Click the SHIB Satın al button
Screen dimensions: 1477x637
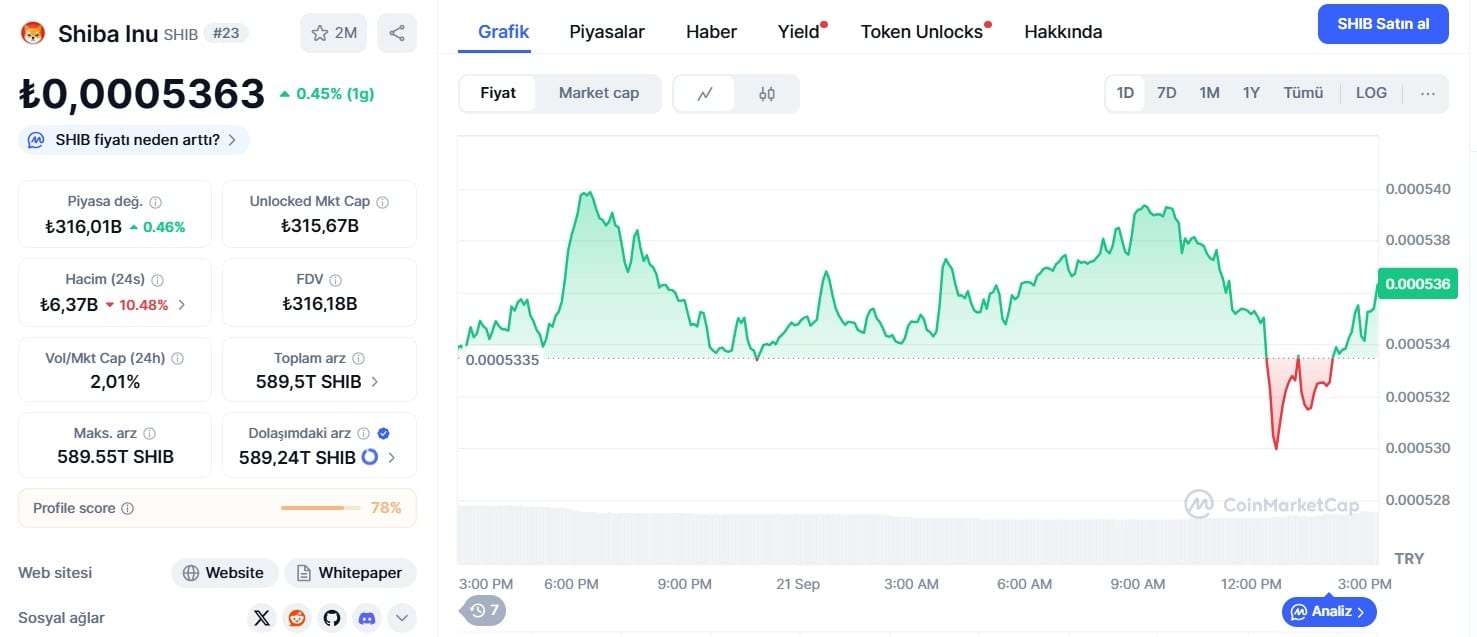tap(1383, 24)
